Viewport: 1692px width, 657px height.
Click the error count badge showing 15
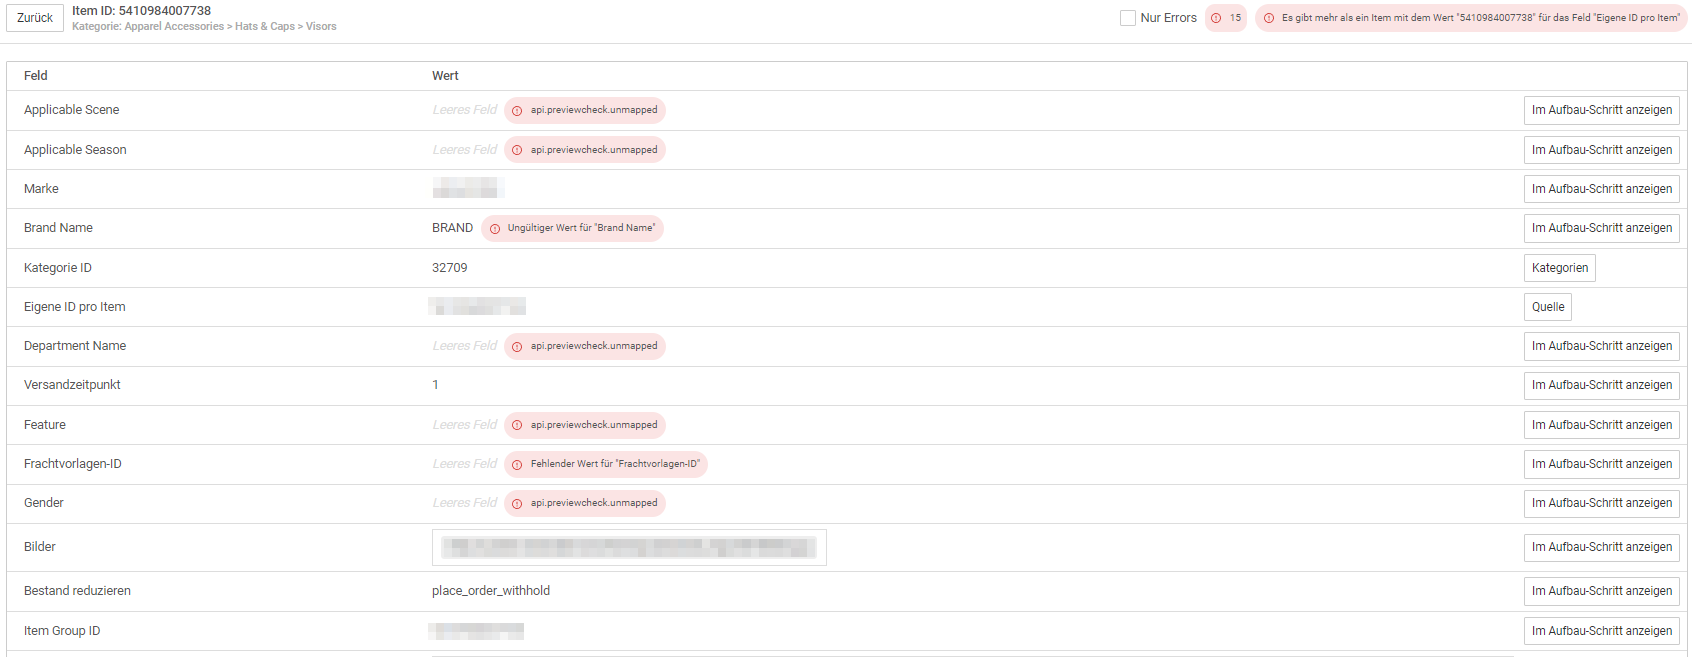click(1226, 18)
